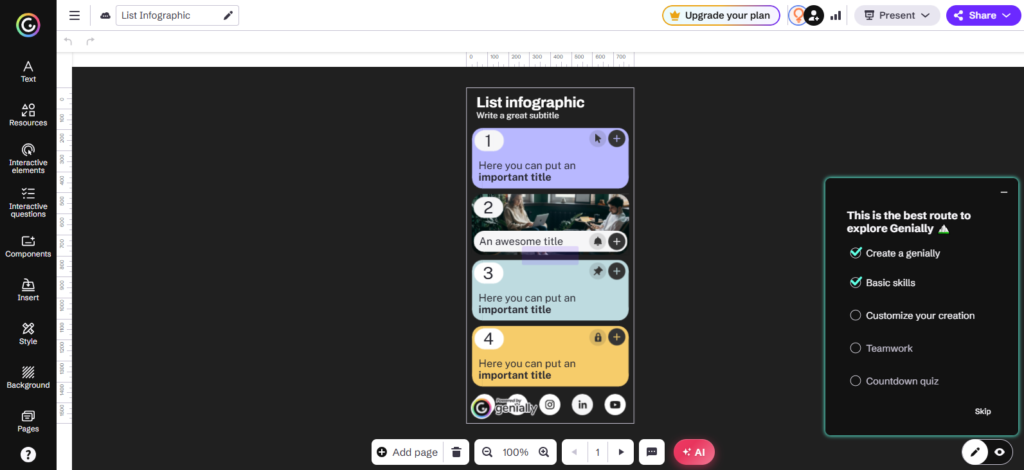Click the plus button on card 4
Viewport: 1024px width, 470px height.
pos(616,337)
